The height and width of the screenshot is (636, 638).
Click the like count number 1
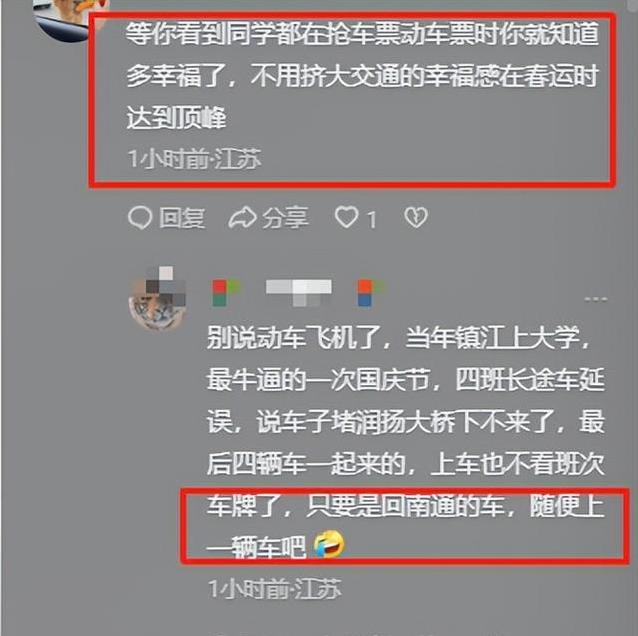click(371, 220)
